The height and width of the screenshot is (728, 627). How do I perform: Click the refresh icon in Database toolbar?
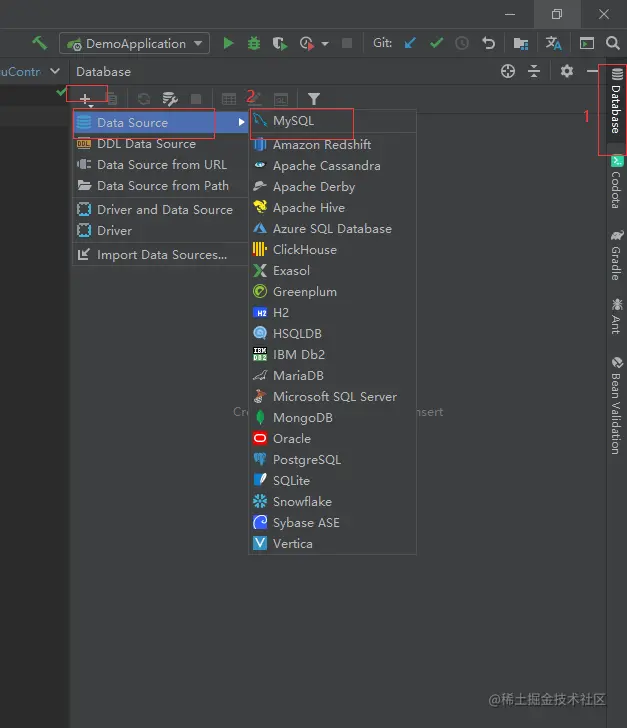144,99
